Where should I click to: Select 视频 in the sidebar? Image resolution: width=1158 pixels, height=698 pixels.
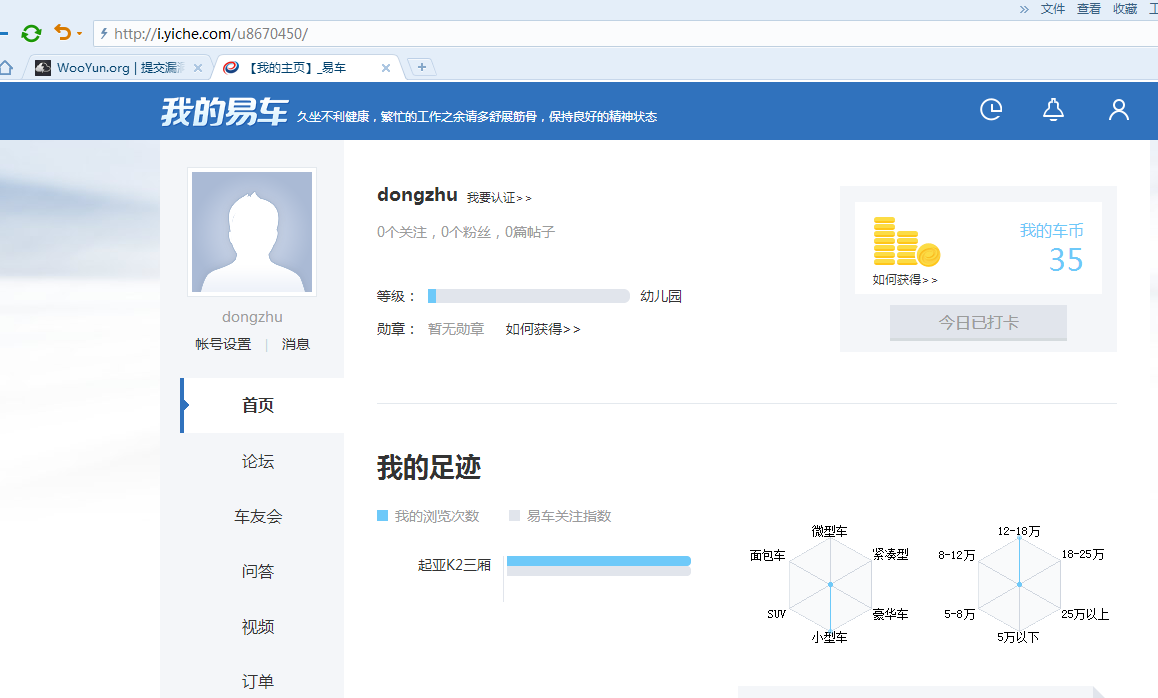258,627
